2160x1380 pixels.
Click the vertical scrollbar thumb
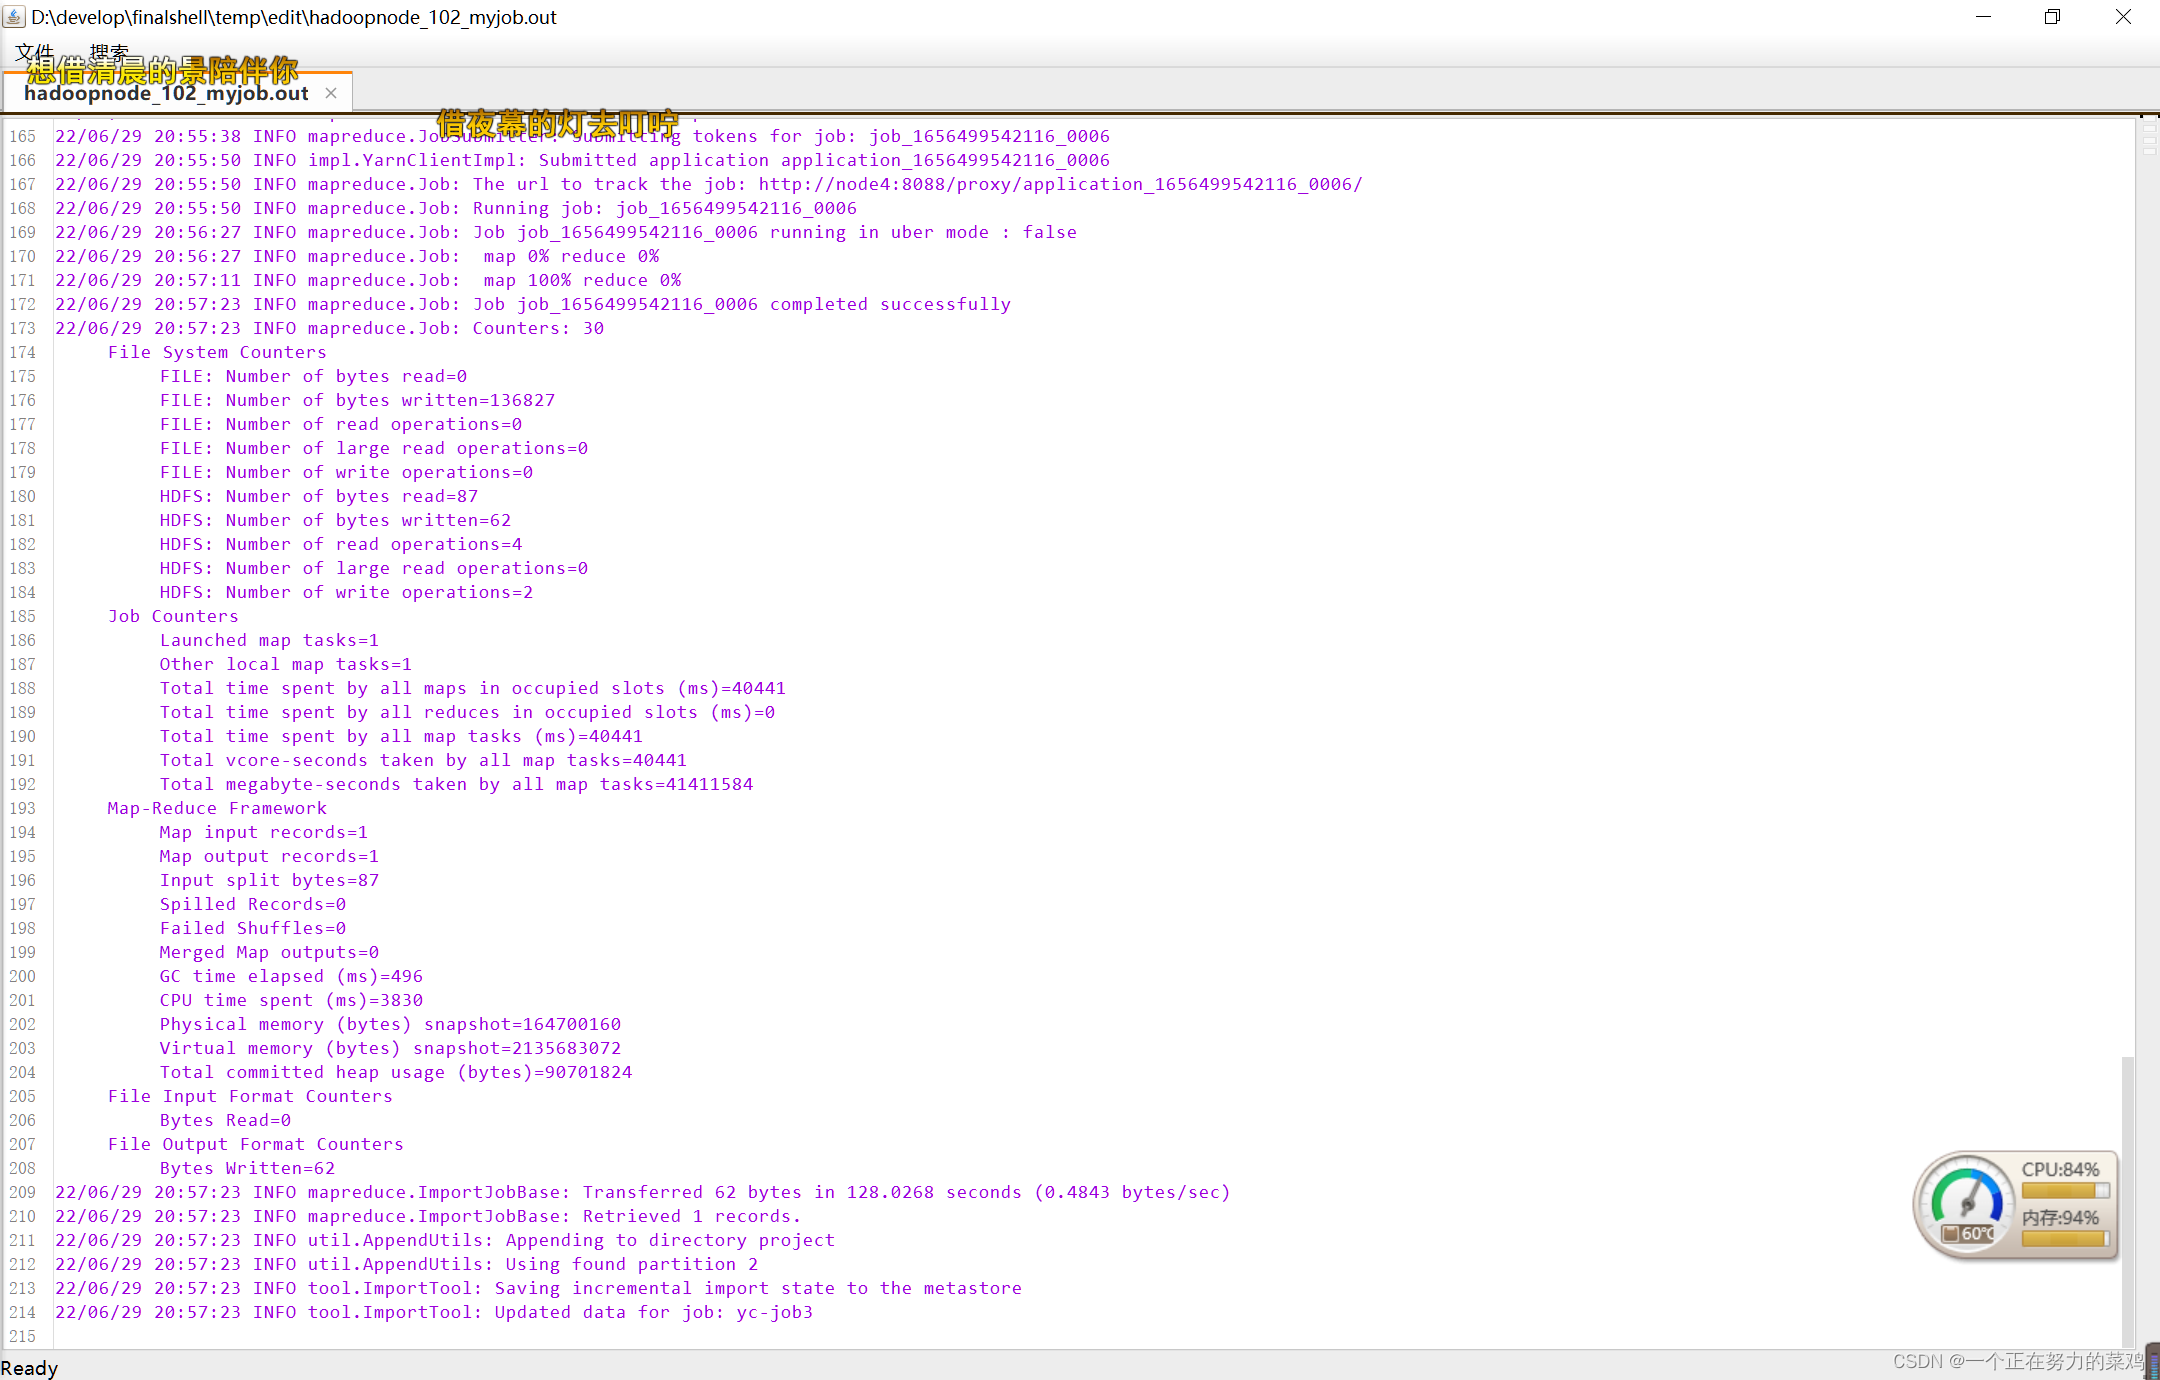coord(2128,1200)
